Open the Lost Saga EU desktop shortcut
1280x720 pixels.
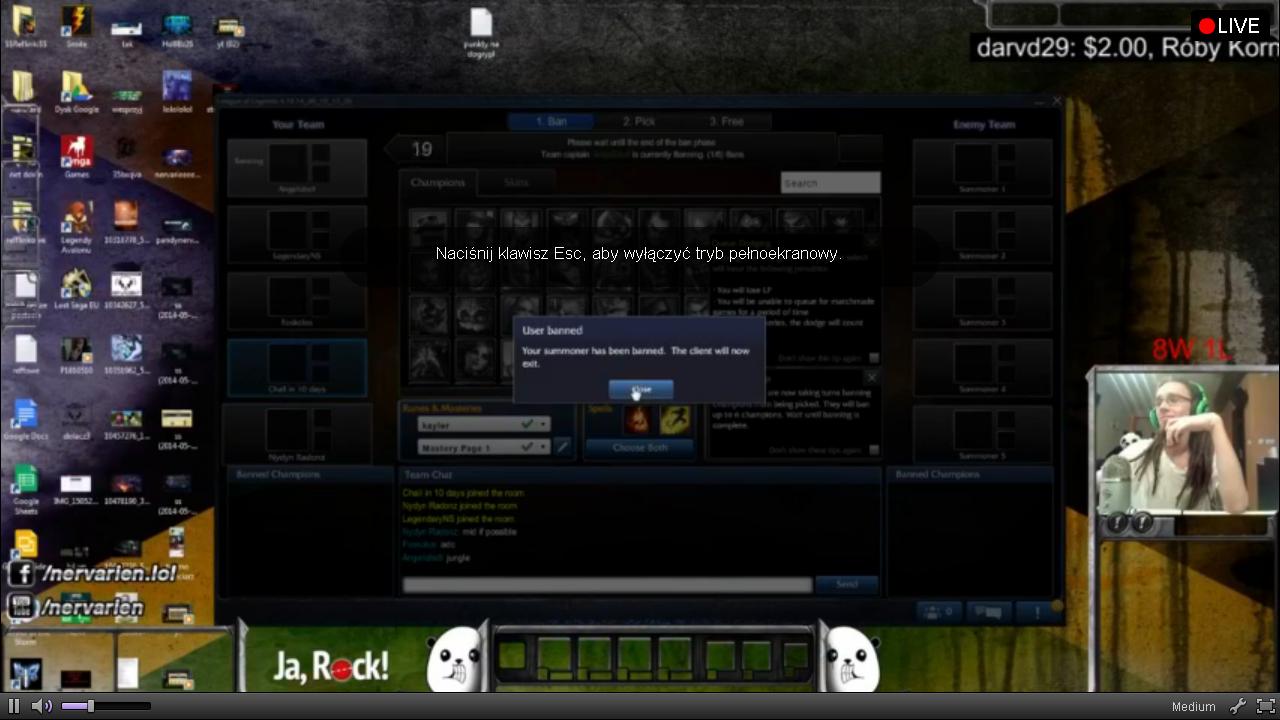coord(76,290)
